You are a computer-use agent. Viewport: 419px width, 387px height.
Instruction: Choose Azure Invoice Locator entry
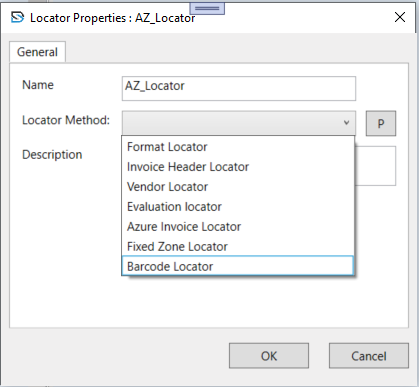(238, 227)
